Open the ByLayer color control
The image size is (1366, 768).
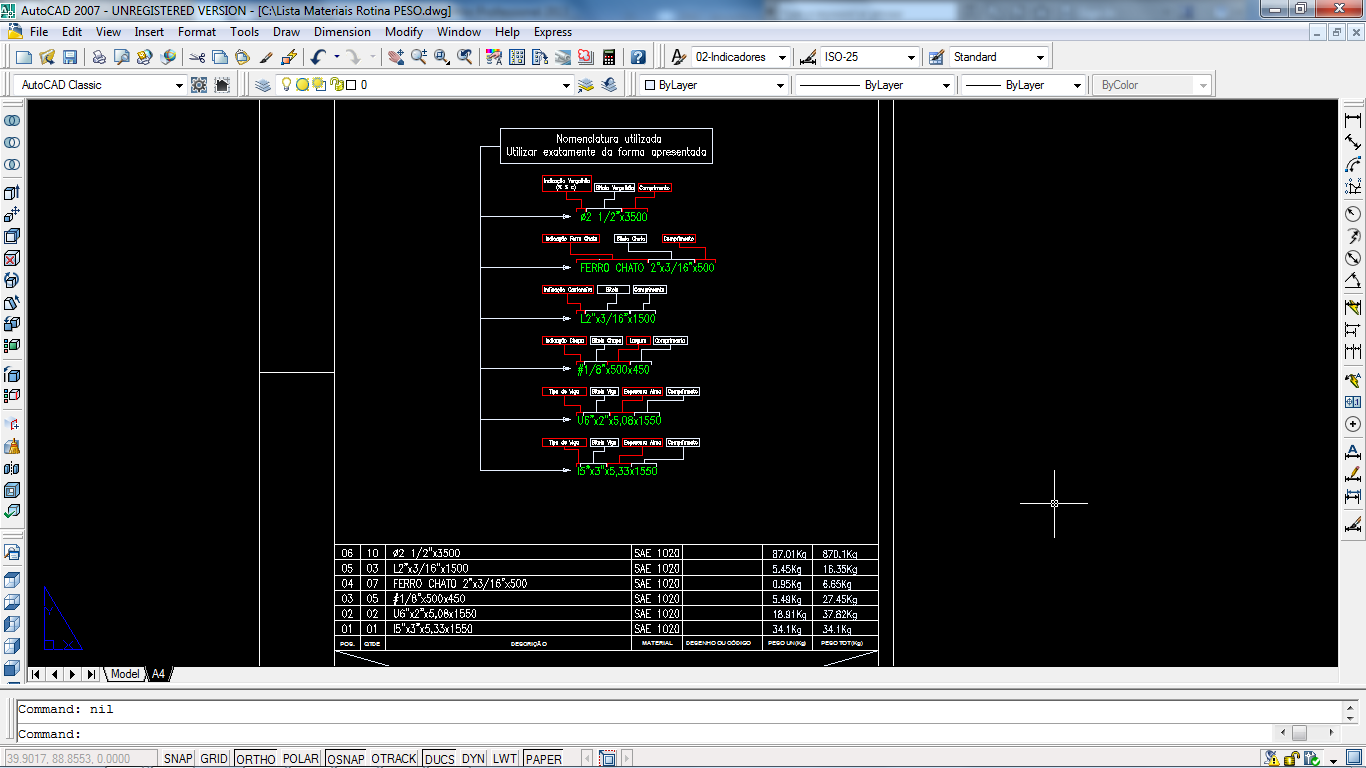point(713,85)
